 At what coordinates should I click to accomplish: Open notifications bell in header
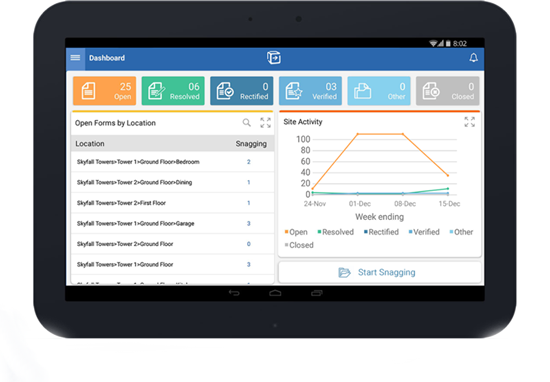pos(474,58)
